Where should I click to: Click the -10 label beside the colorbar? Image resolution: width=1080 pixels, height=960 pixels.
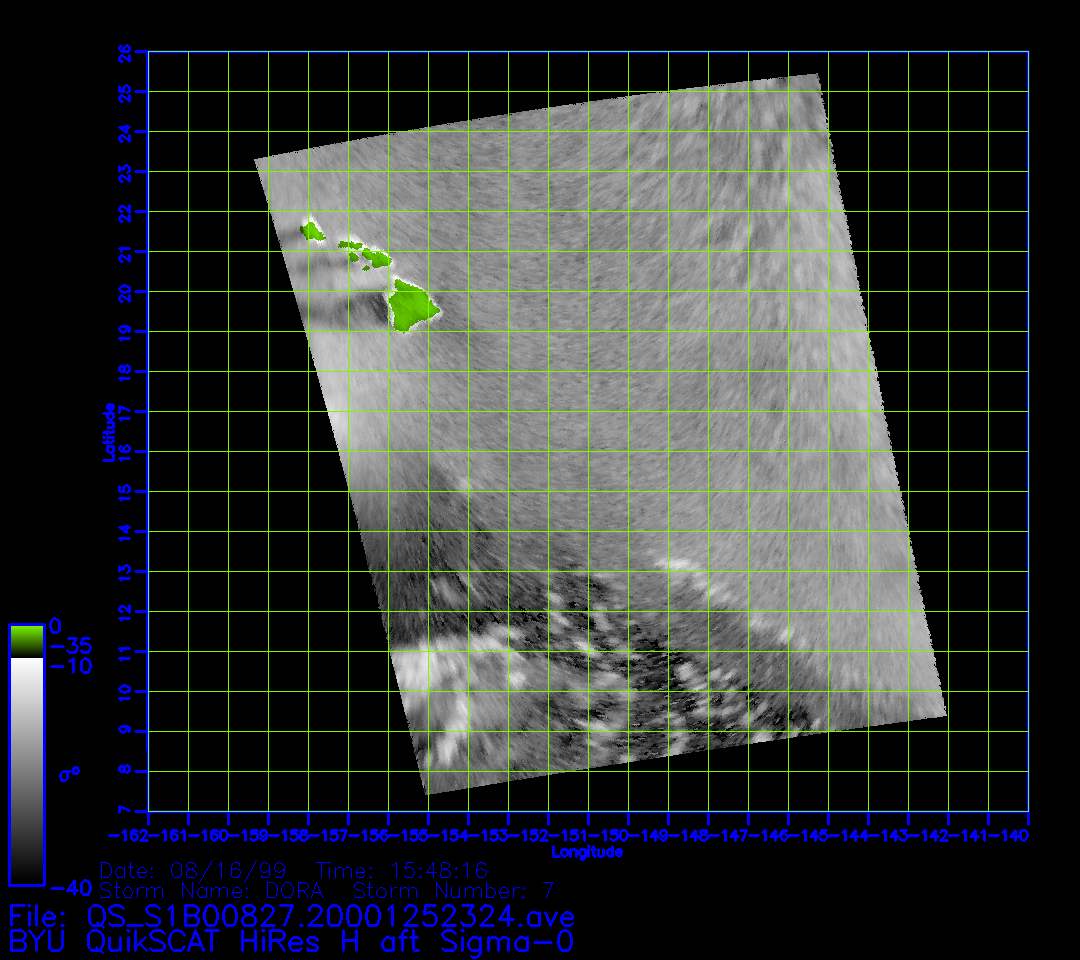point(70,666)
